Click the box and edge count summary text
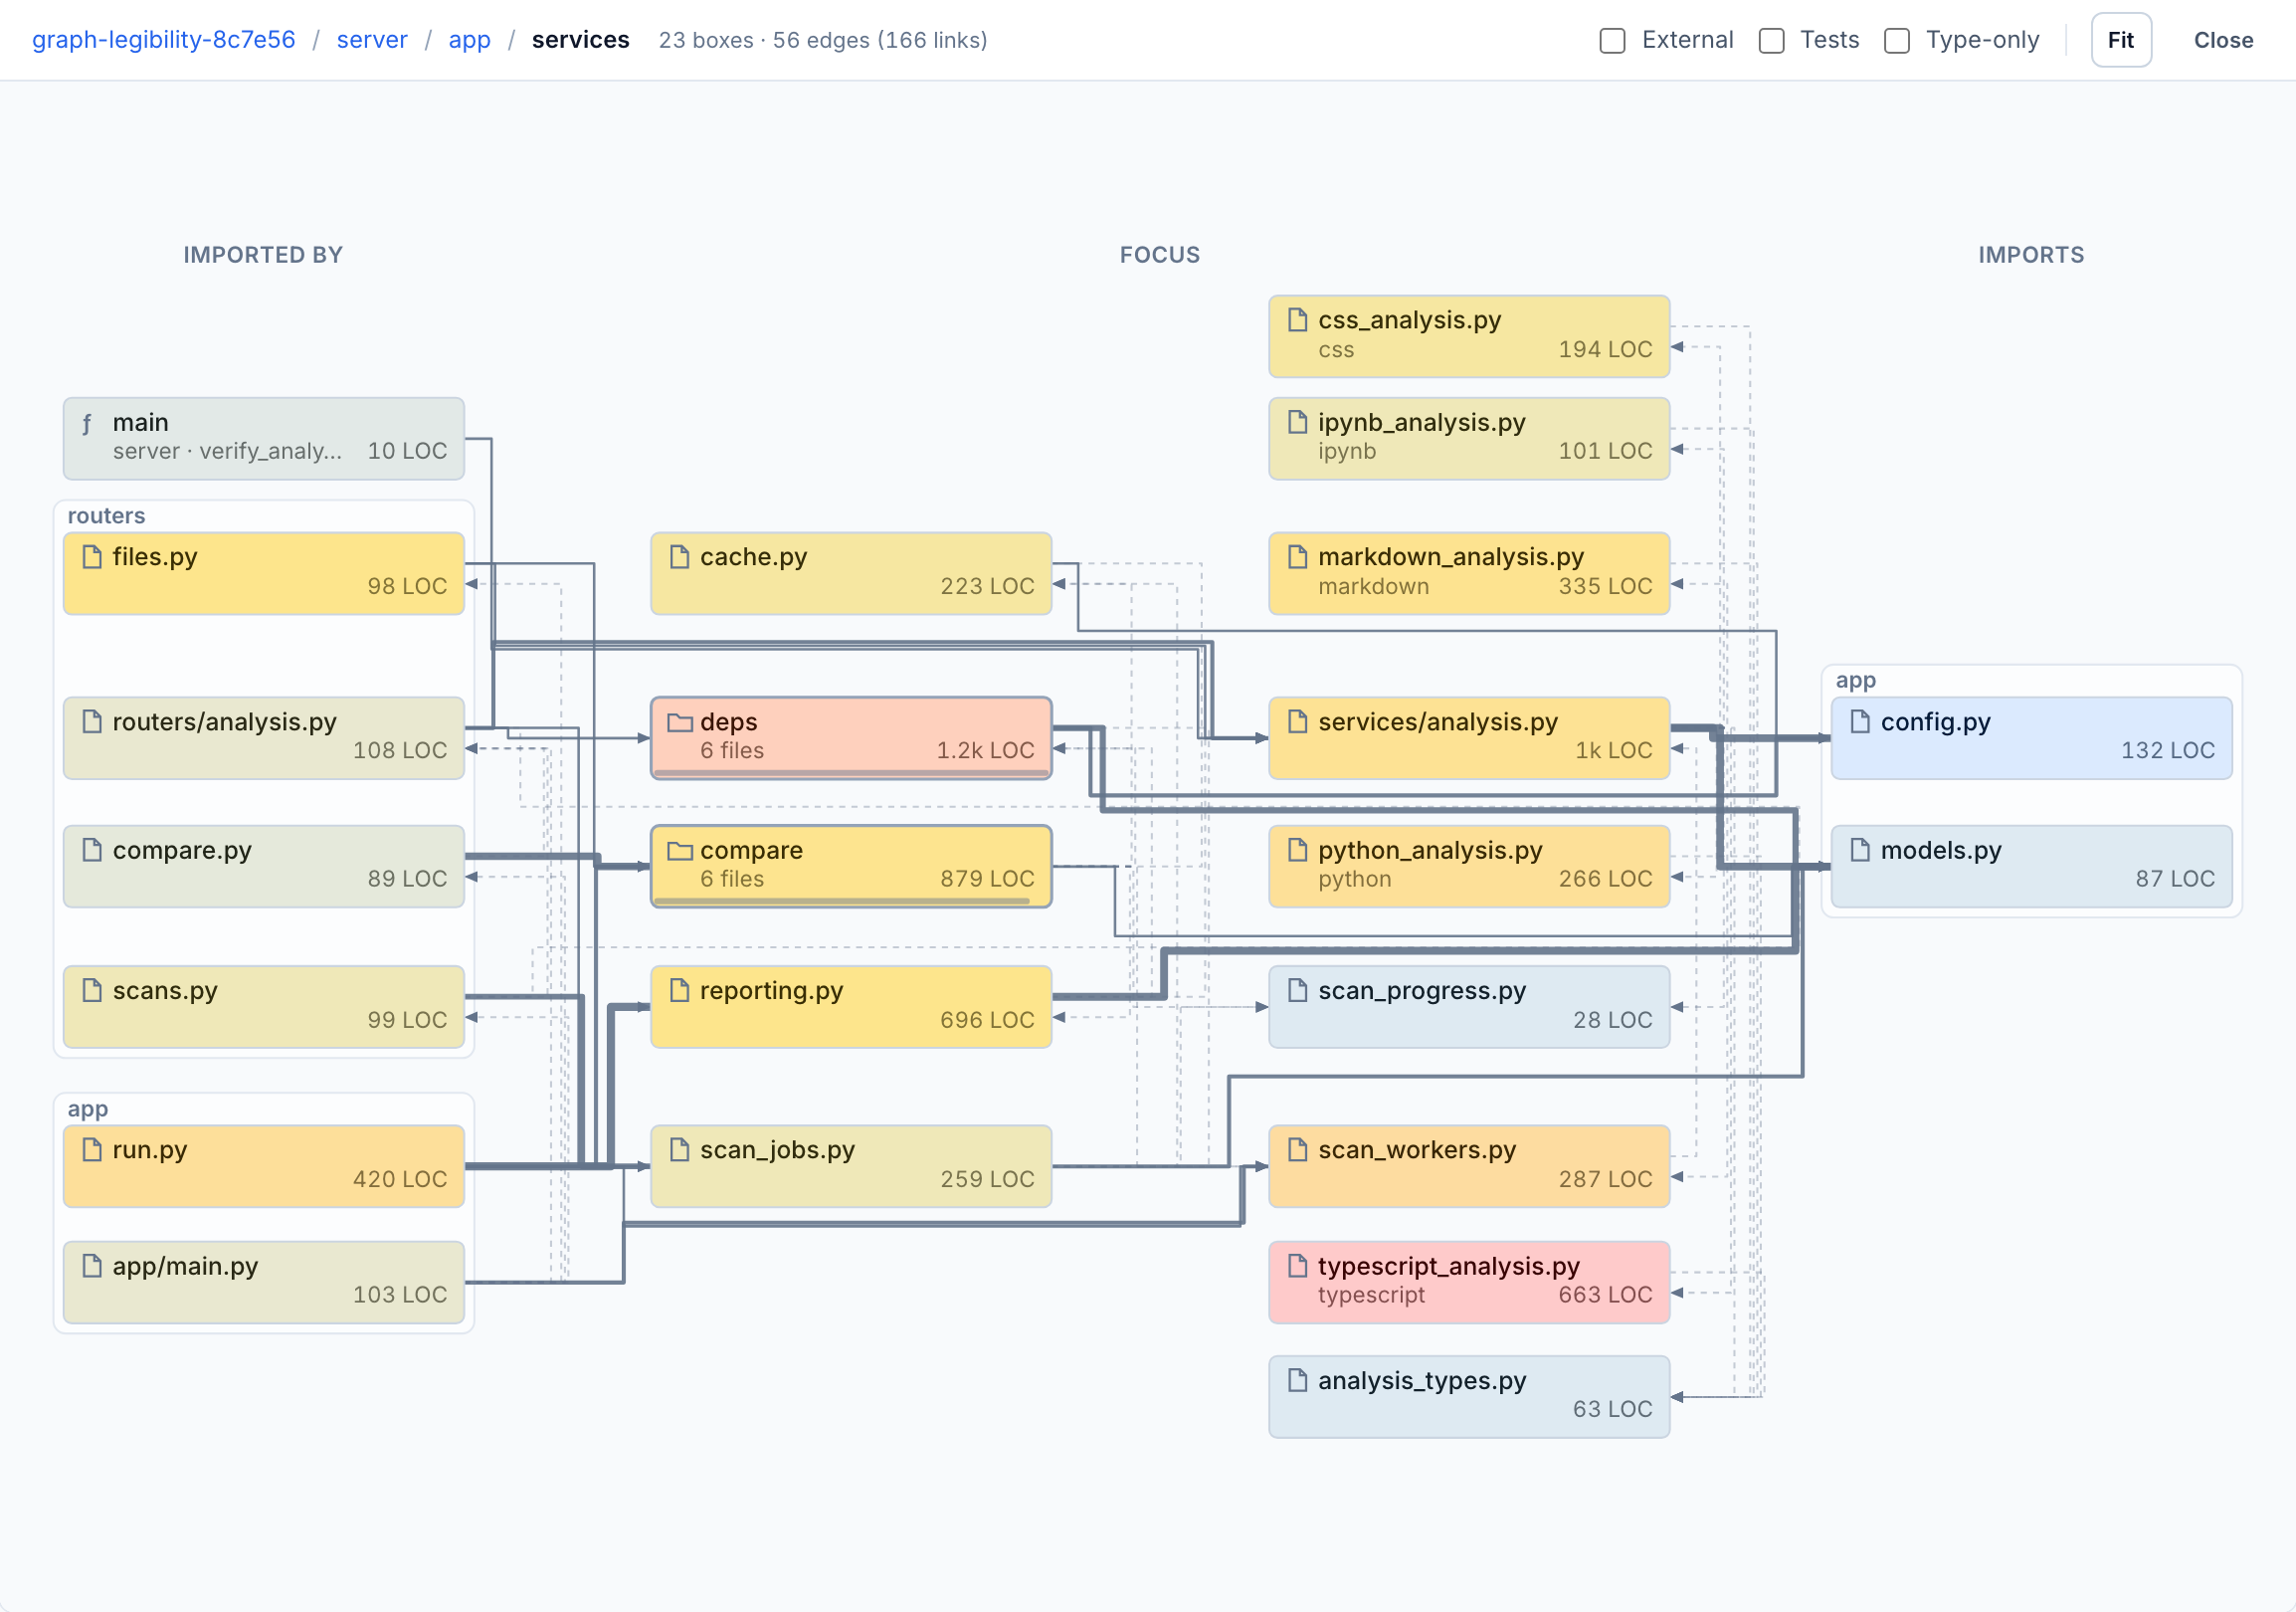 click(822, 40)
